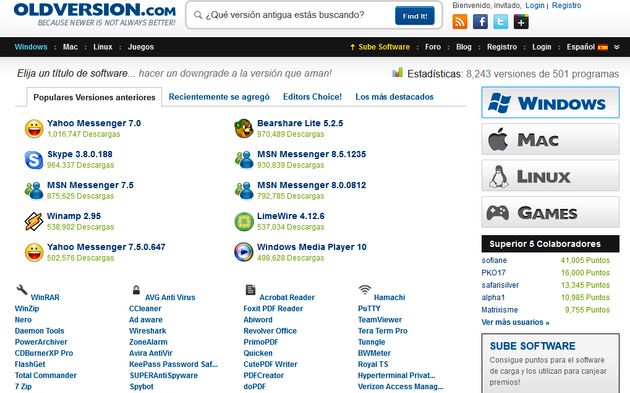Open Mac in the navigation bar
The height and width of the screenshot is (393, 630).
coord(70,47)
